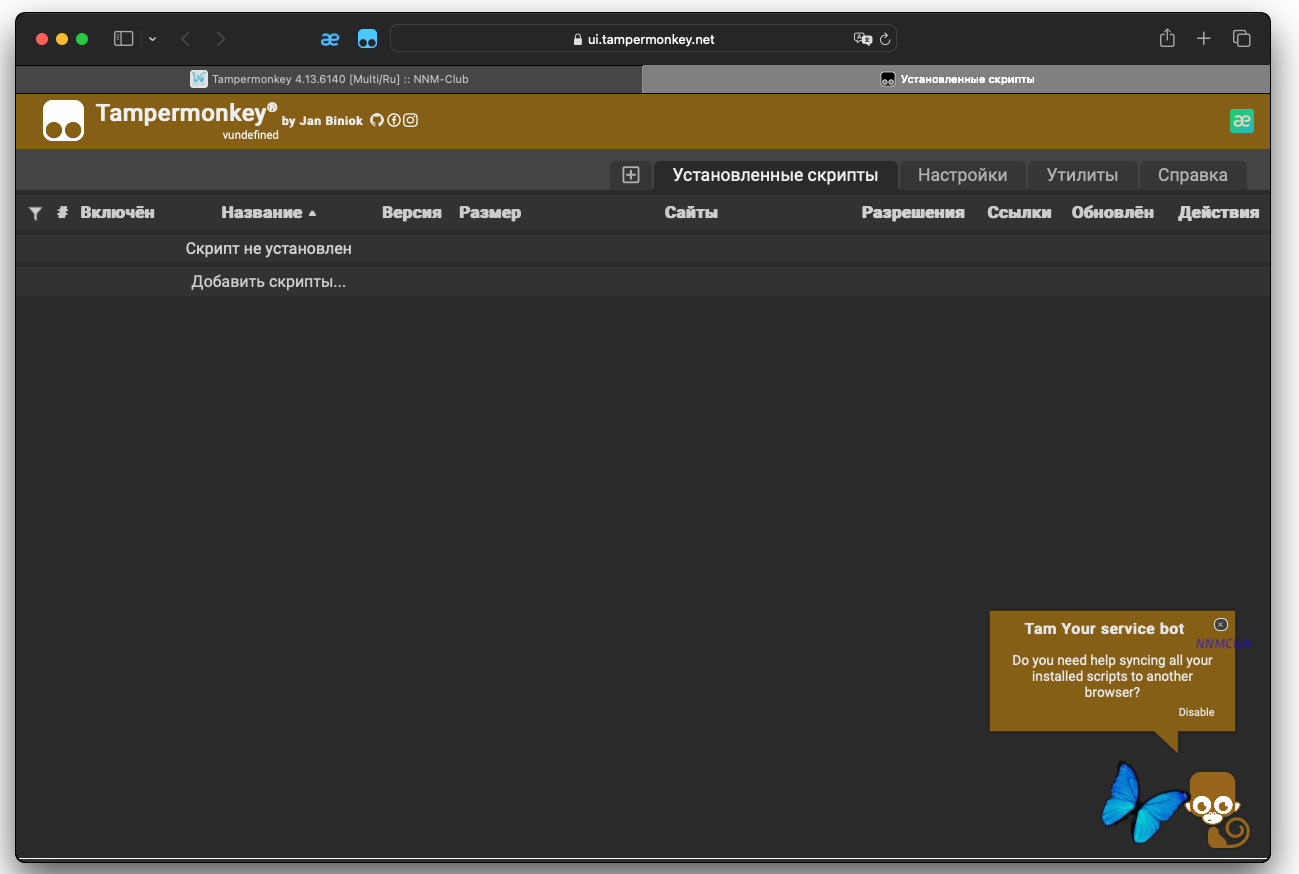The image size is (1299, 874).
Task: Click the Действия column header
Action: (x=1219, y=212)
